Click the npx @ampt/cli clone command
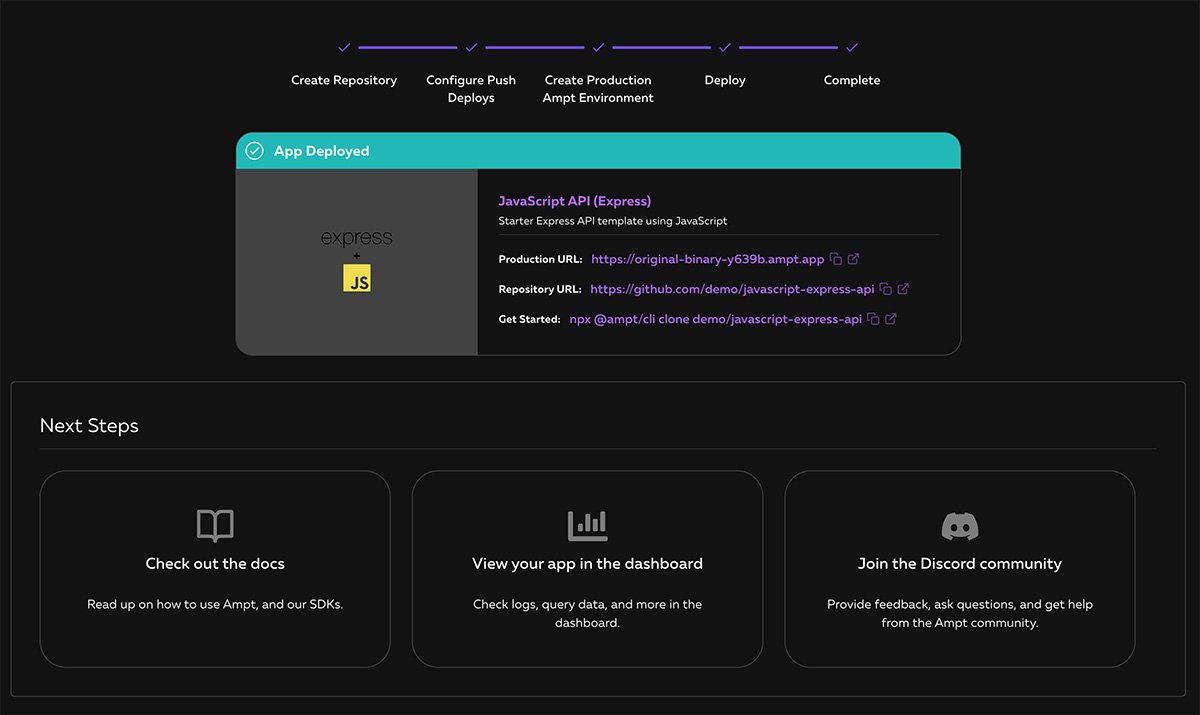This screenshot has width=1200, height=715. [x=715, y=319]
